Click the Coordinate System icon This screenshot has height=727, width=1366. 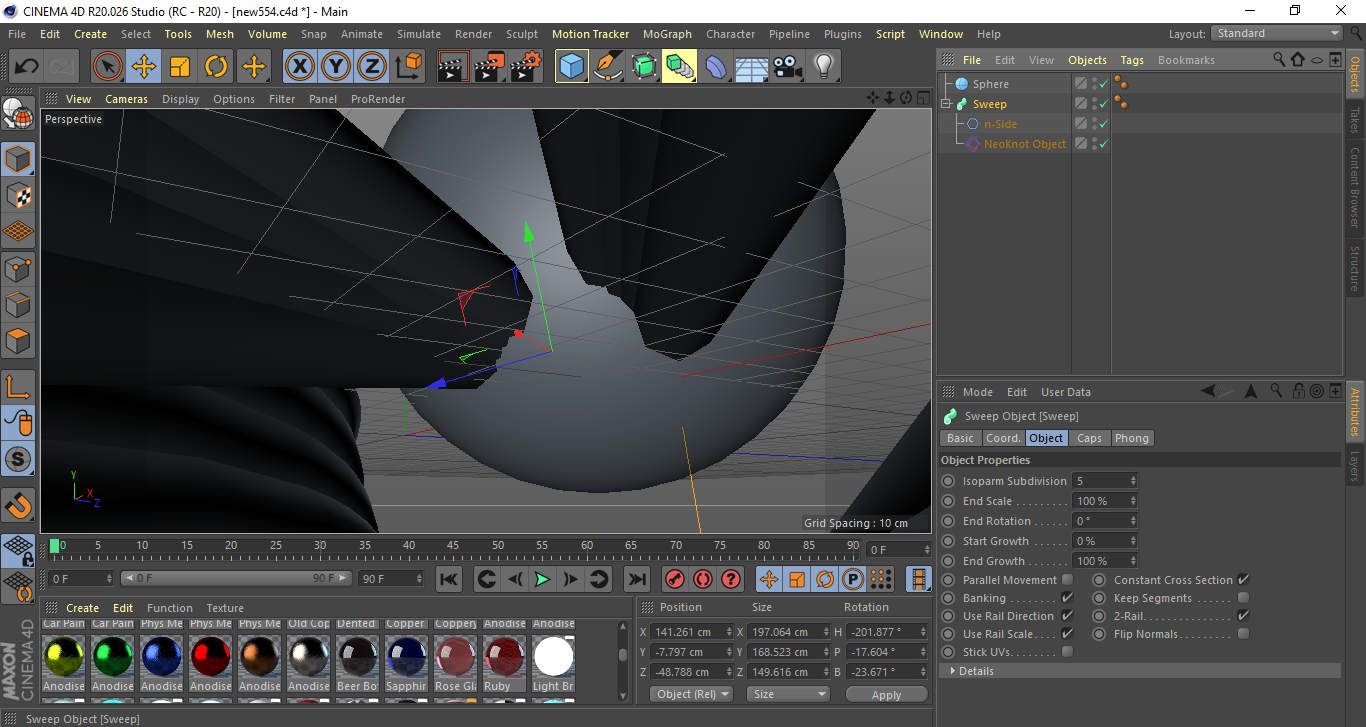(409, 67)
